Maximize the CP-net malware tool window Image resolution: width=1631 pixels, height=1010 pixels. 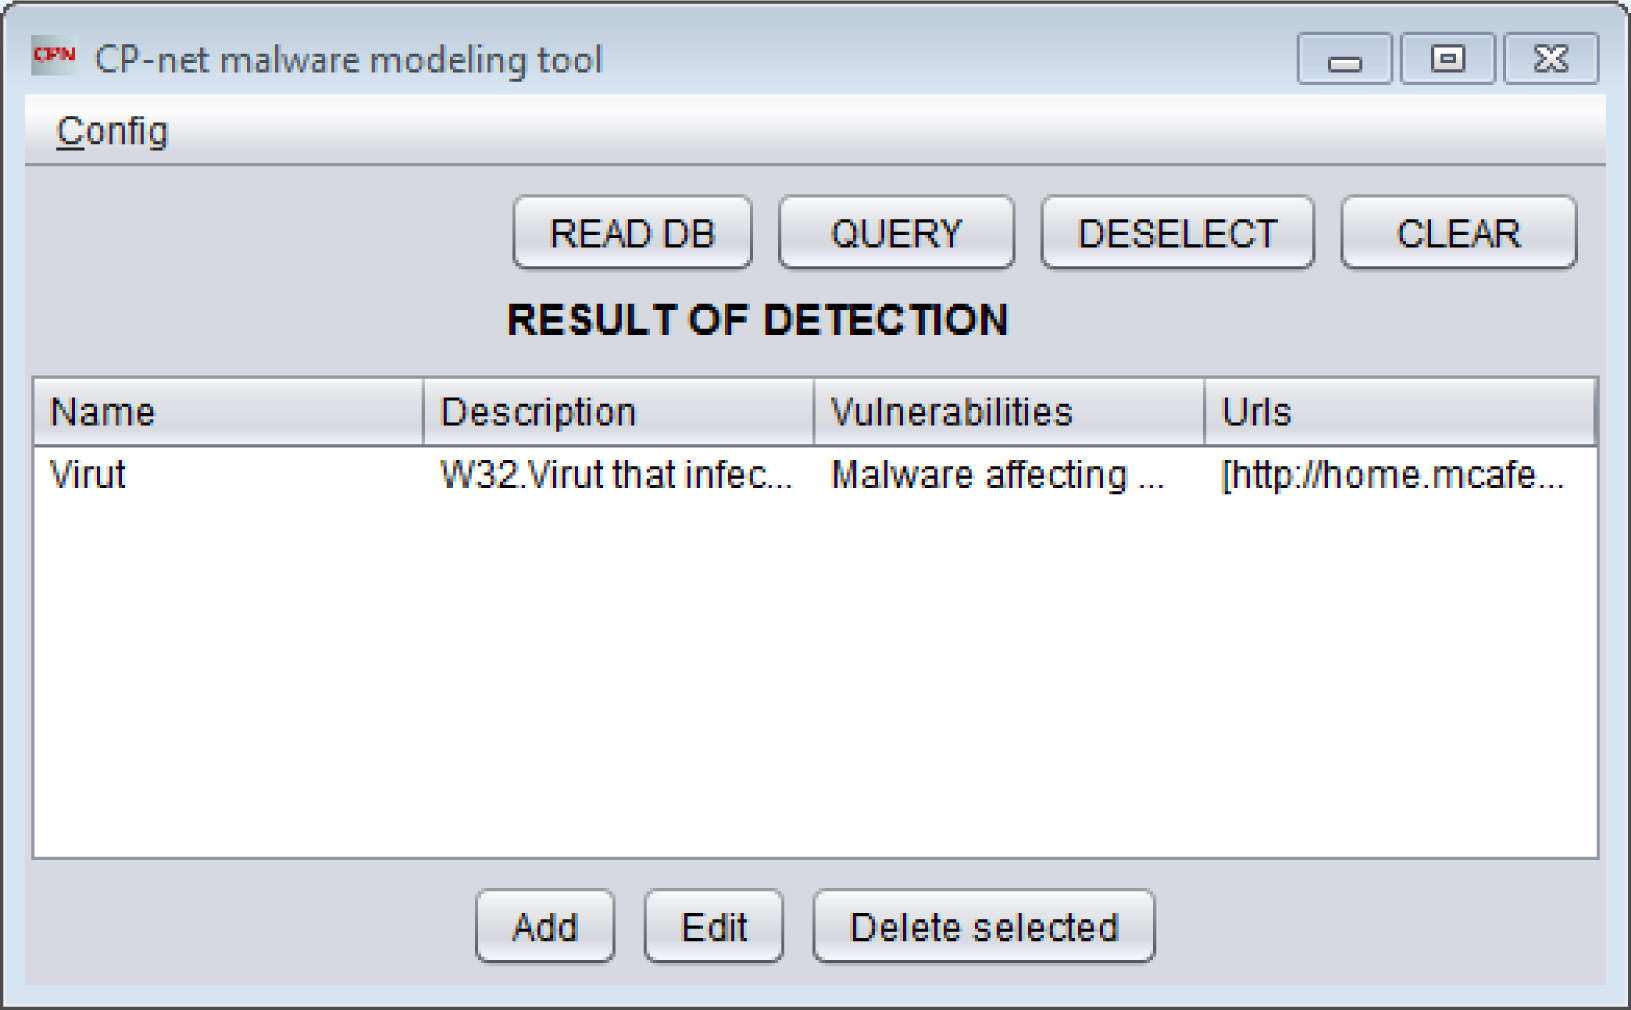pyautogui.click(x=1447, y=60)
